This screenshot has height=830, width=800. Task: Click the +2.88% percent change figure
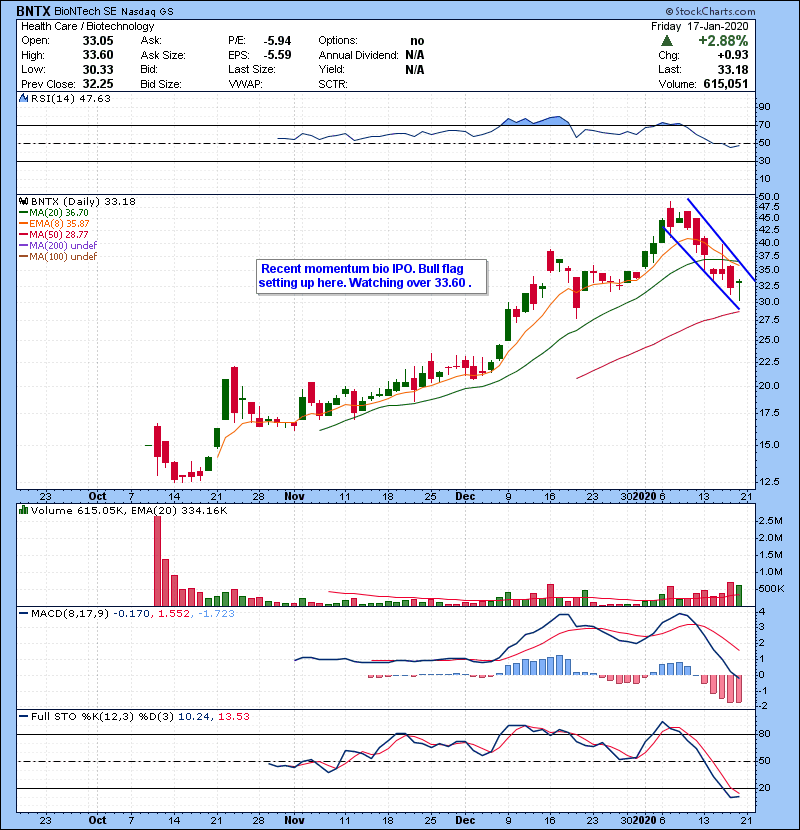click(x=723, y=41)
